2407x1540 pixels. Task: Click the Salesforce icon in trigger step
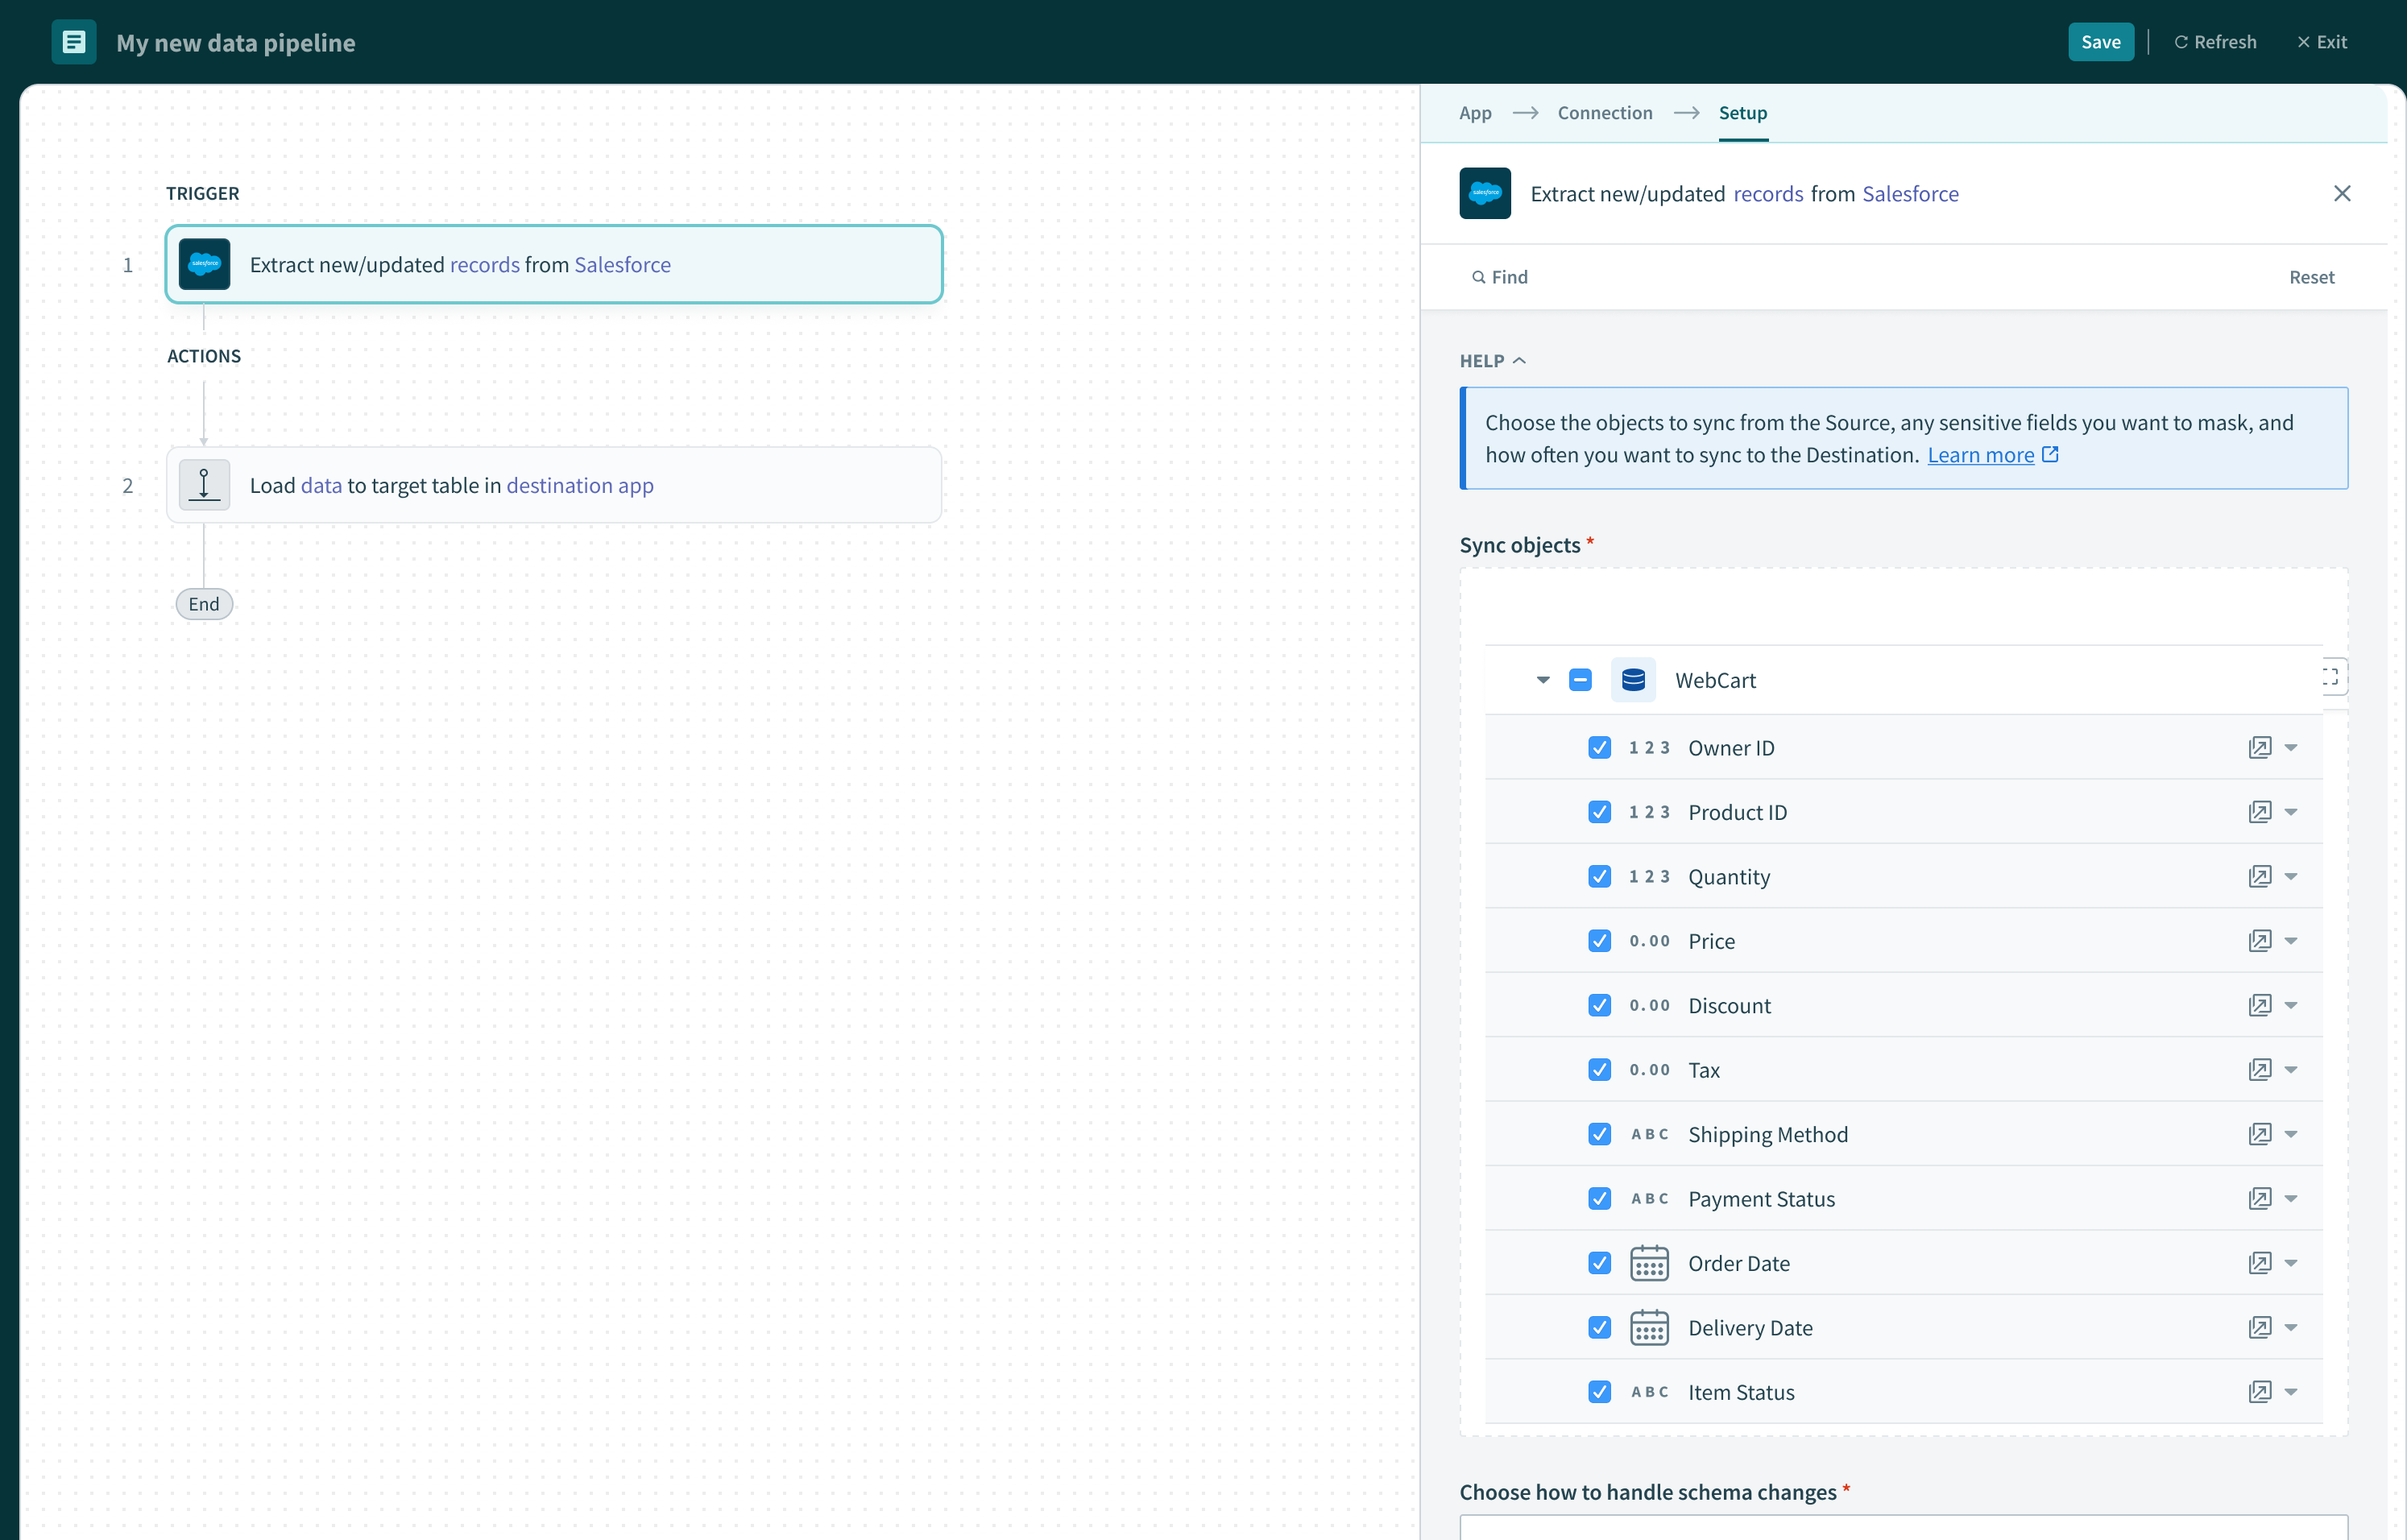coord(205,264)
